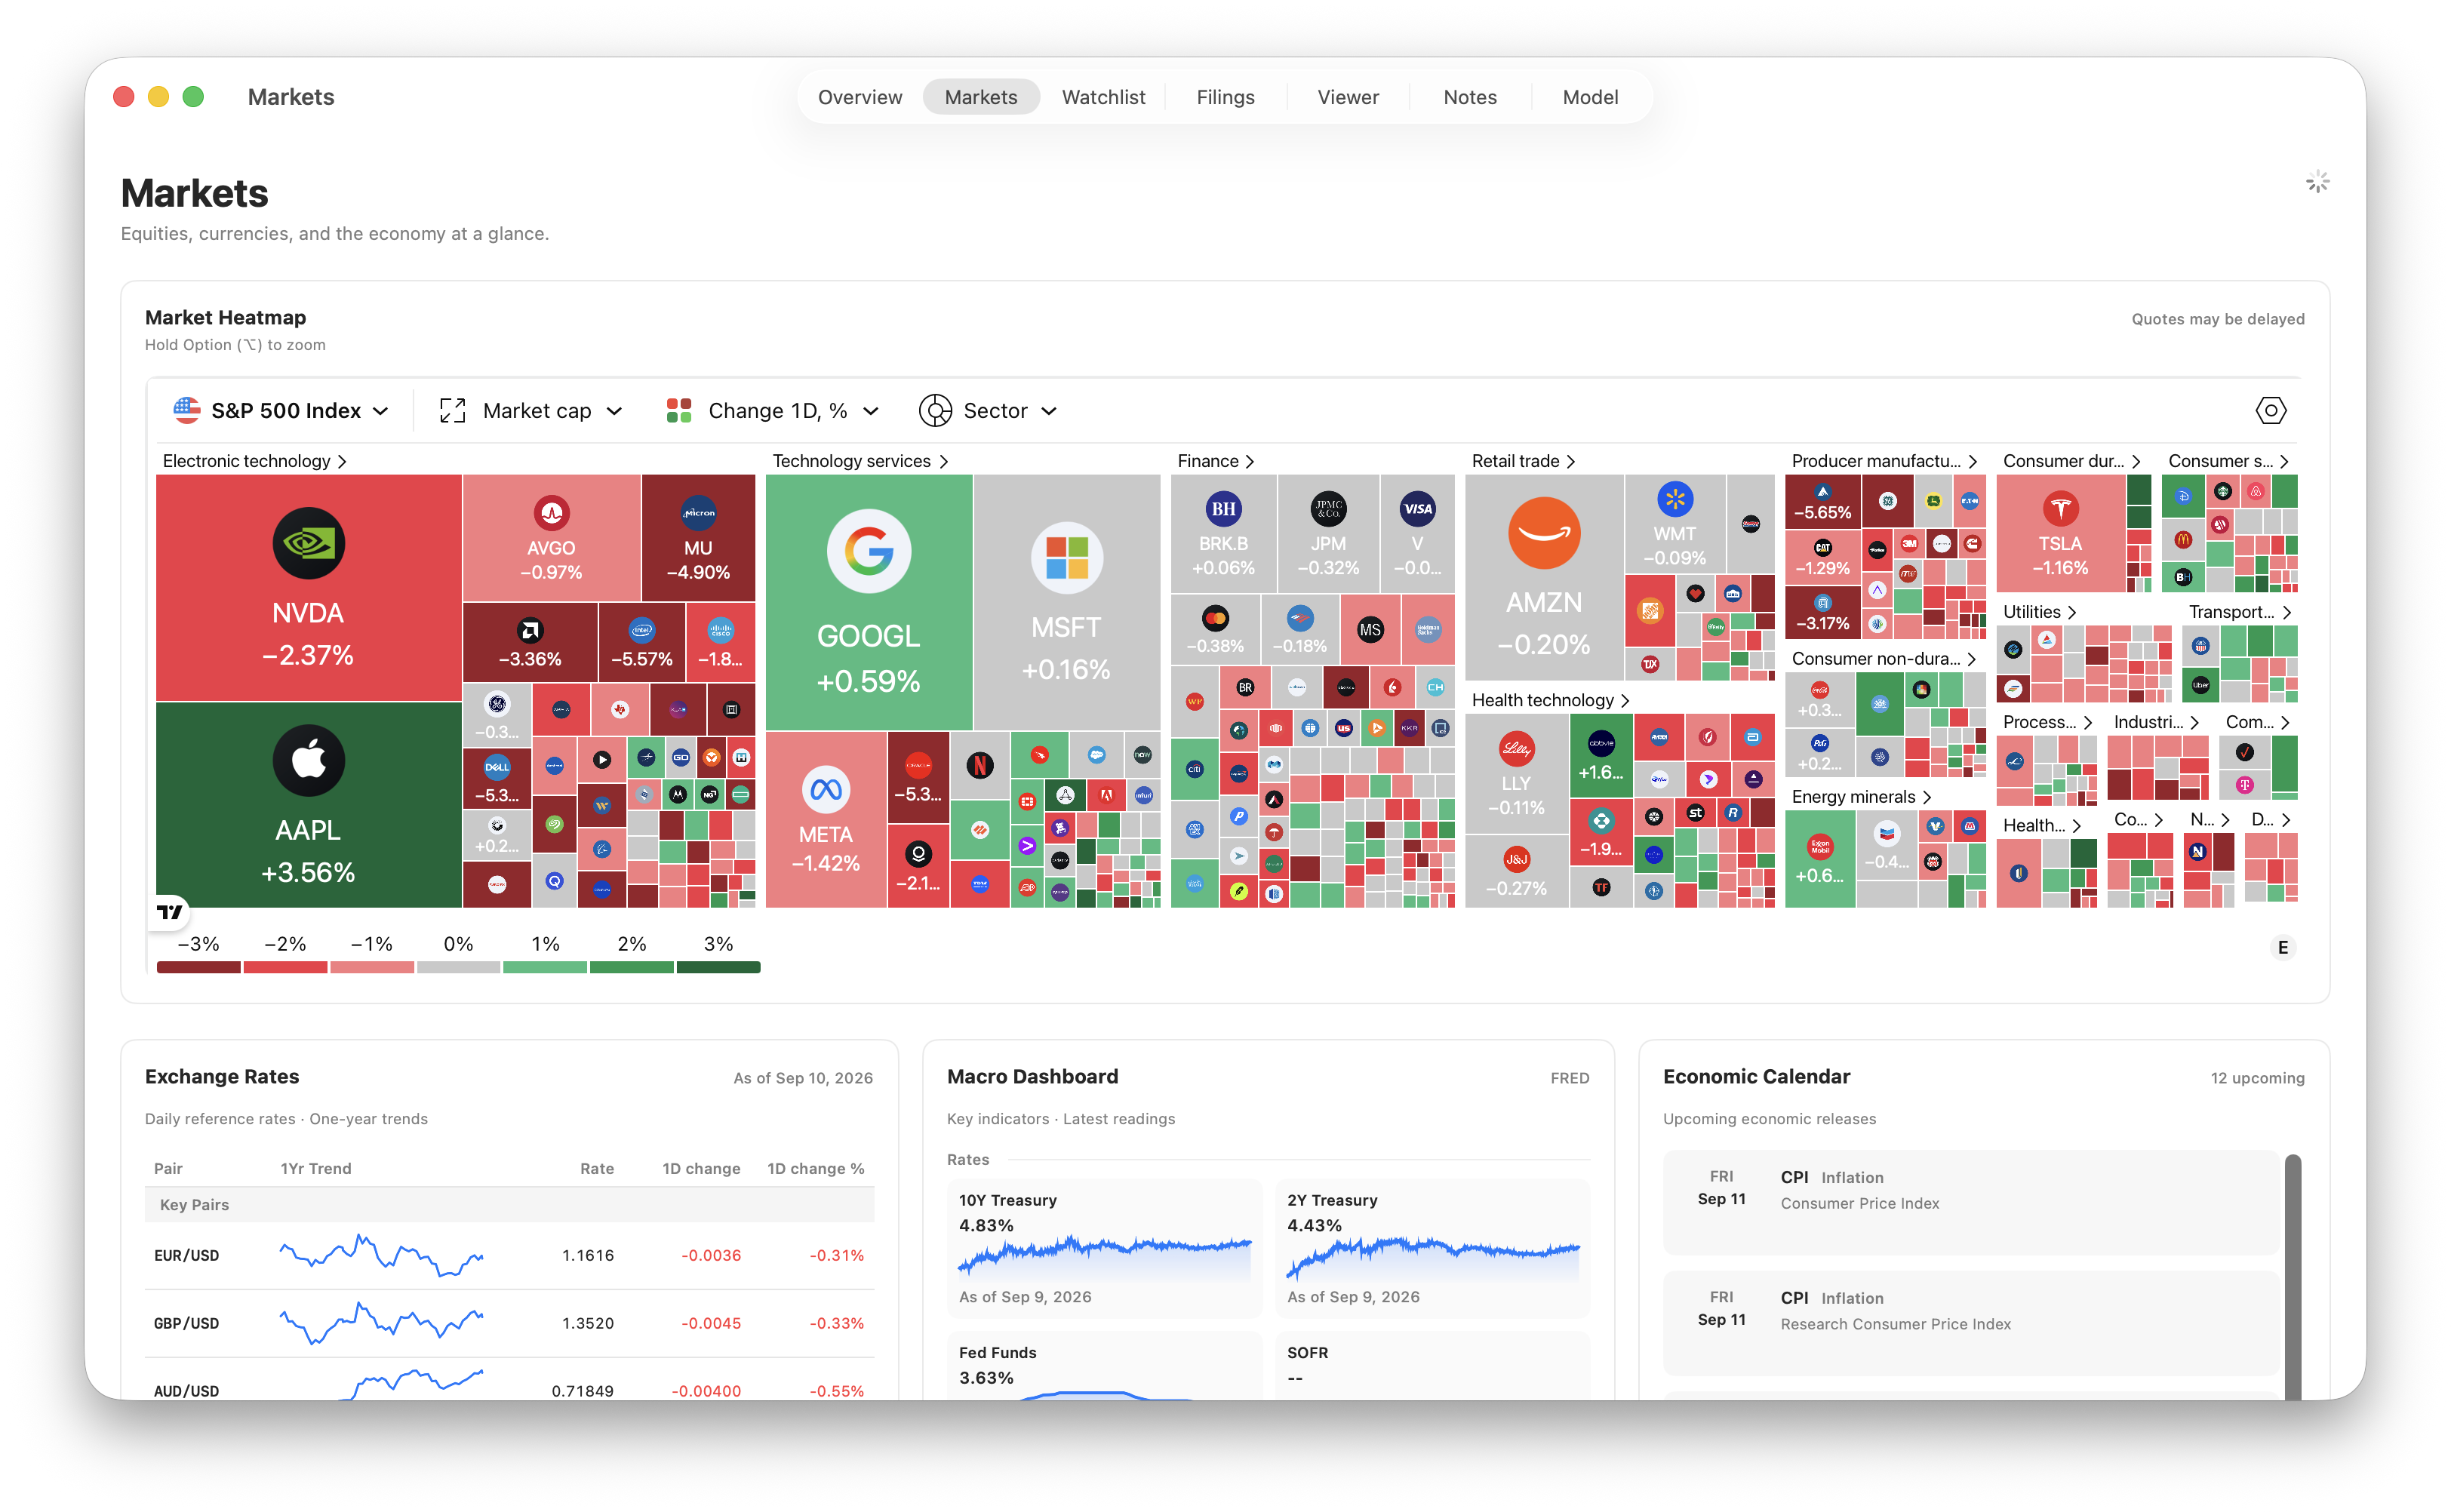Open the Change 1D, % dropdown
Viewport: 2451px width, 1512px height.
pyautogui.click(x=773, y=410)
